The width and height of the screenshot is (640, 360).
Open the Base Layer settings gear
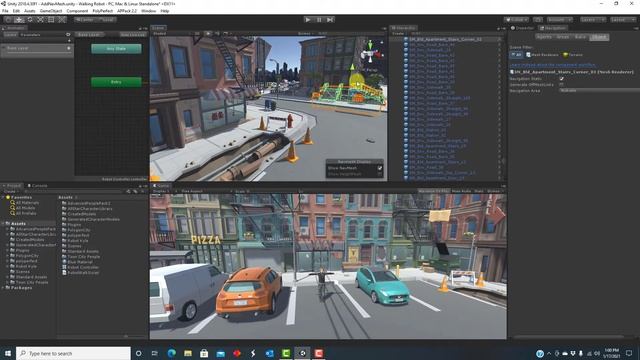point(69,48)
